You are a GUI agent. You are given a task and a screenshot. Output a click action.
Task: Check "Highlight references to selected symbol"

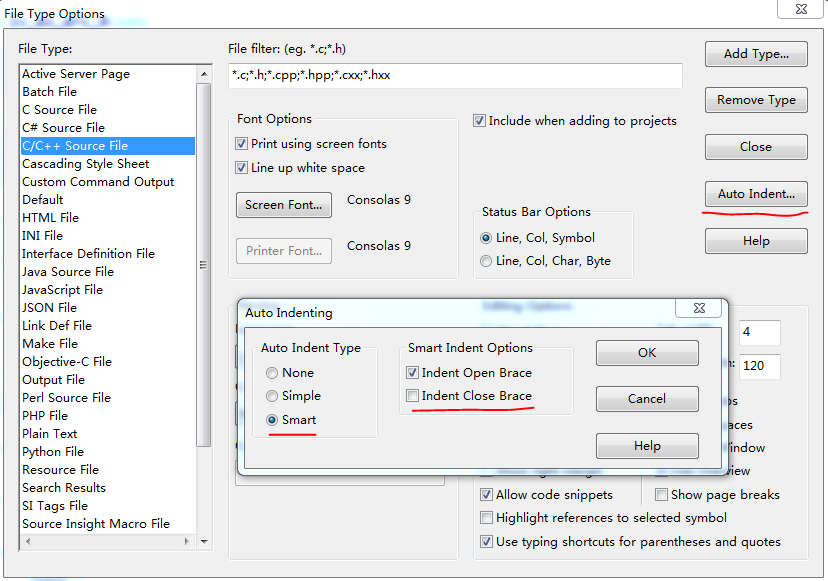coord(487,517)
